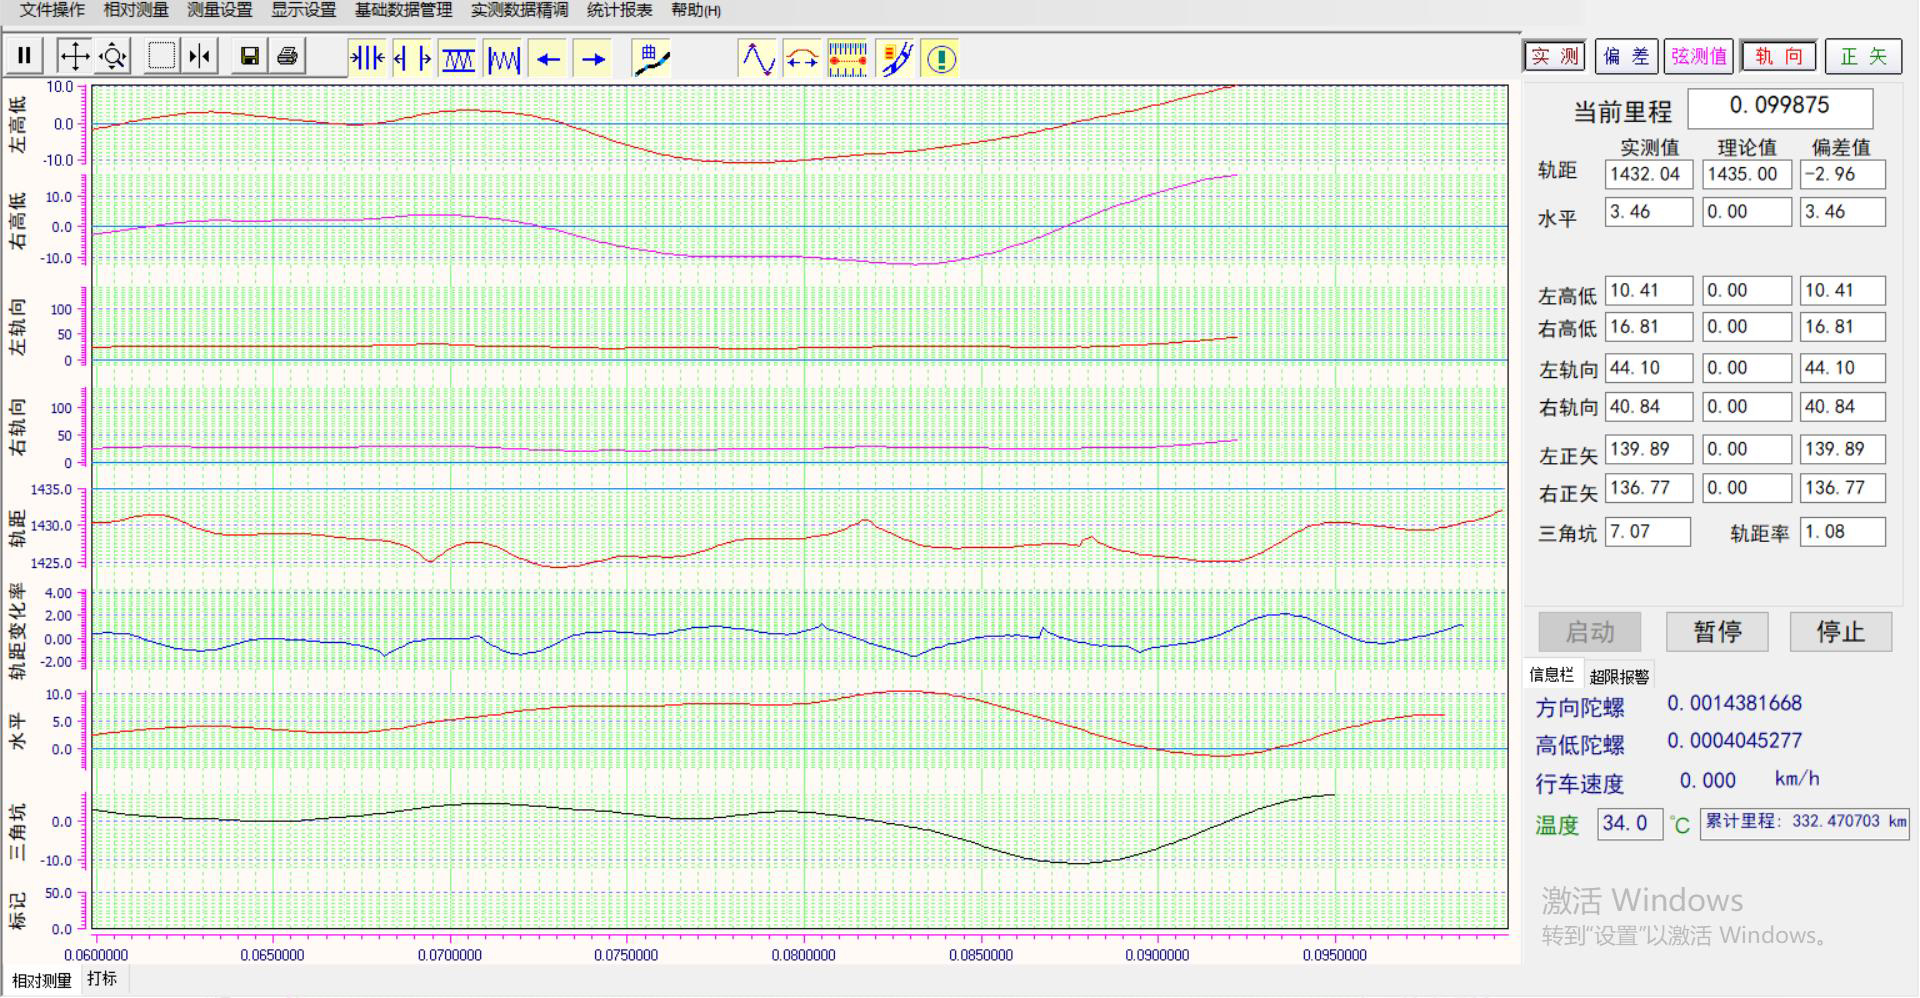Toggle the 正矢 display button
This screenshot has width=1920, height=998.
tap(1863, 56)
